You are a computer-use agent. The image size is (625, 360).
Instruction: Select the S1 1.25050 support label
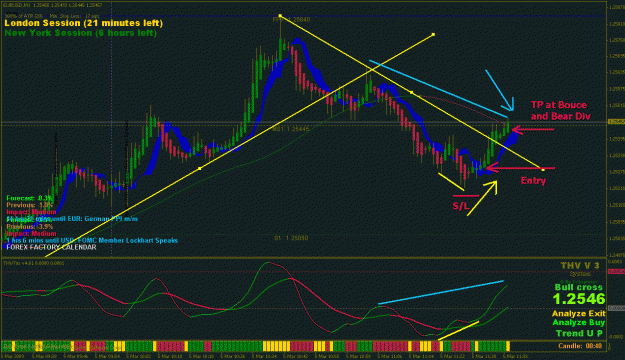[x=291, y=238]
